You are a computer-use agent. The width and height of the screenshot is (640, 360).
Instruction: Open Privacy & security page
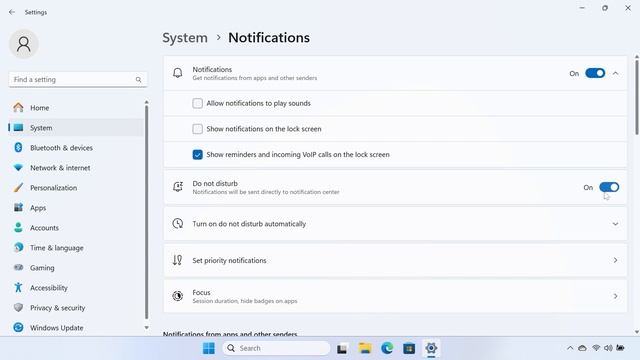[x=76, y=308]
